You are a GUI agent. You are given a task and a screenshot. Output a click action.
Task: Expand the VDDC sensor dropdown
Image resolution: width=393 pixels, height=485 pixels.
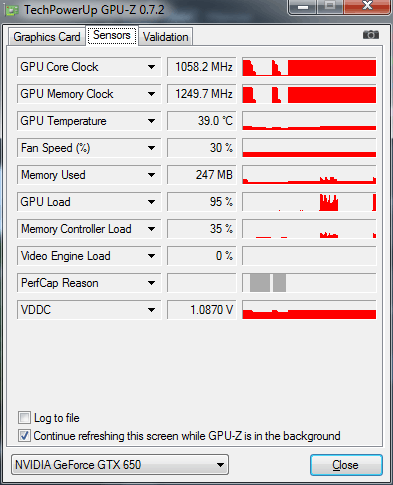click(151, 310)
